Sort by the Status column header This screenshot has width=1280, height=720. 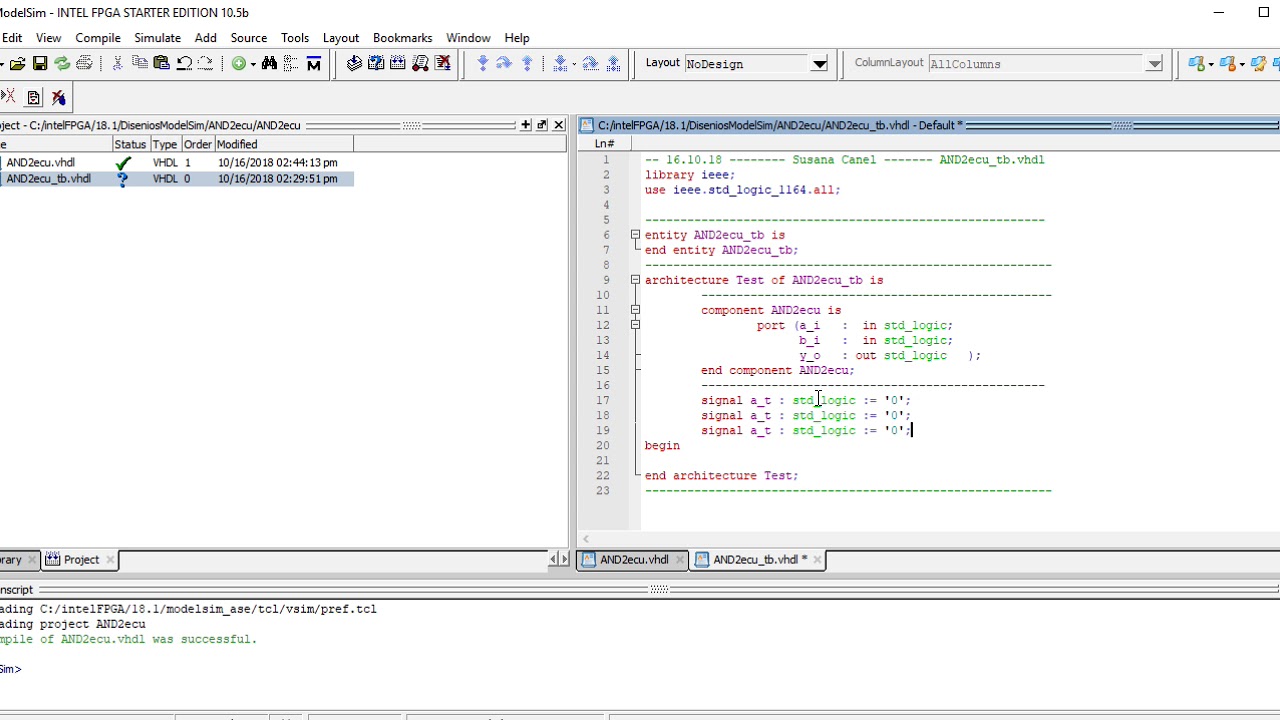point(130,144)
